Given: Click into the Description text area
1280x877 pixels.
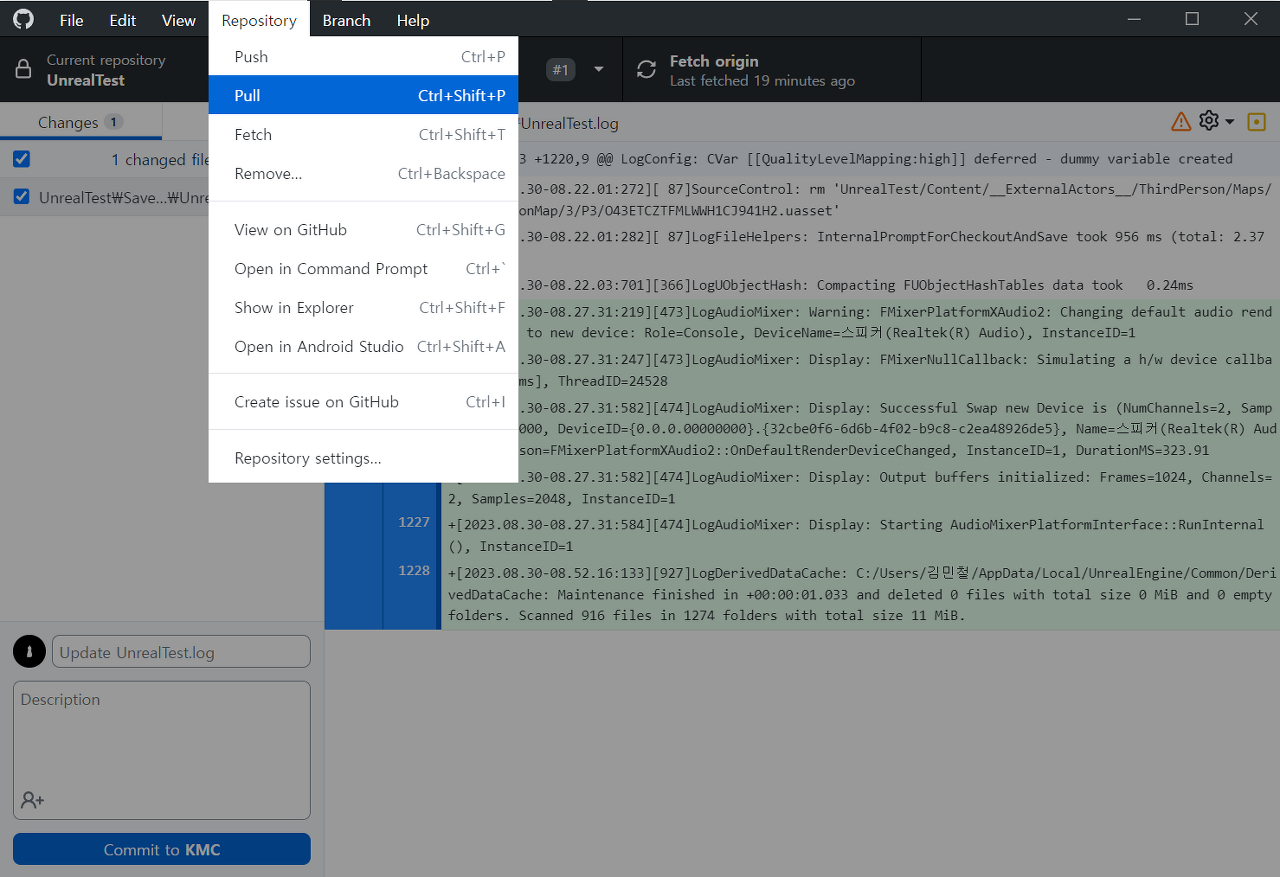Looking at the screenshot, I should pyautogui.click(x=162, y=749).
